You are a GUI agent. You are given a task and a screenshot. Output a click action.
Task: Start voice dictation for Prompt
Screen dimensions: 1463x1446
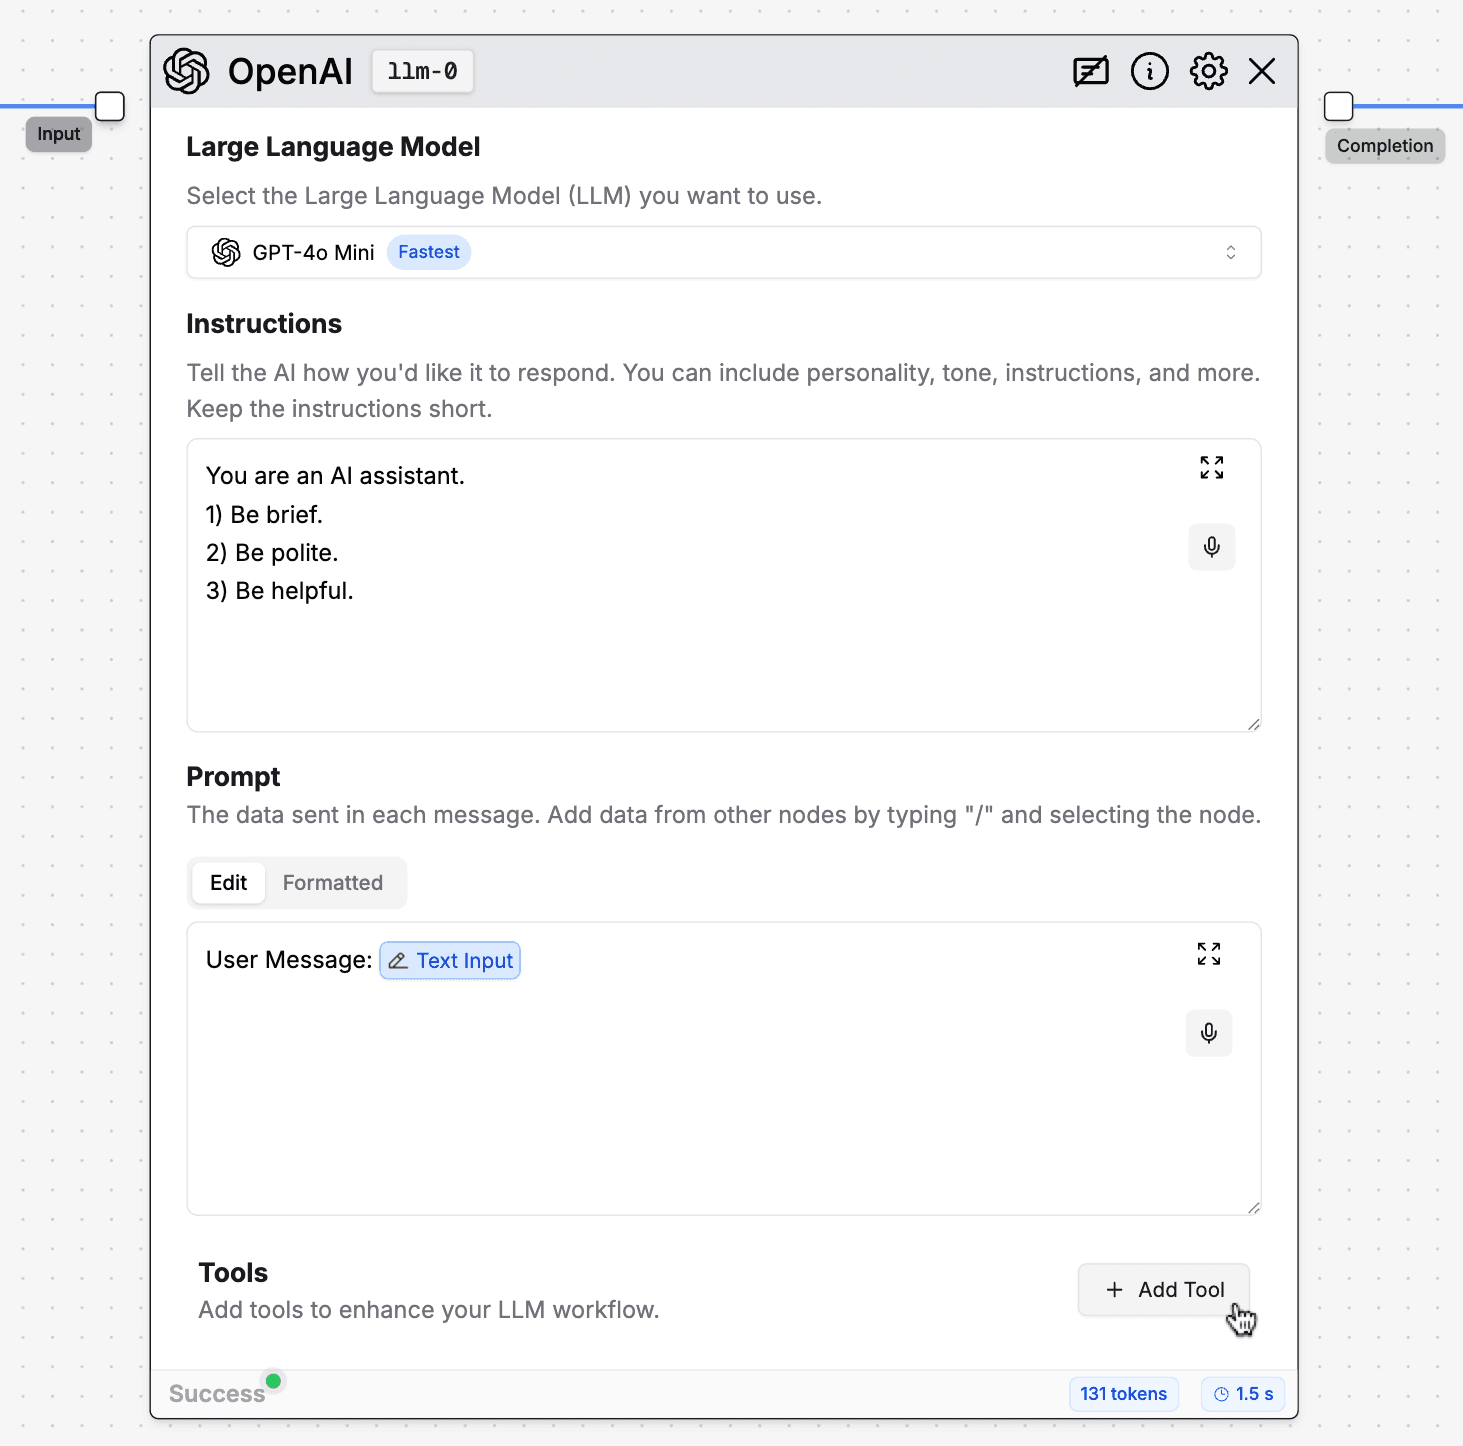pyautogui.click(x=1209, y=1033)
